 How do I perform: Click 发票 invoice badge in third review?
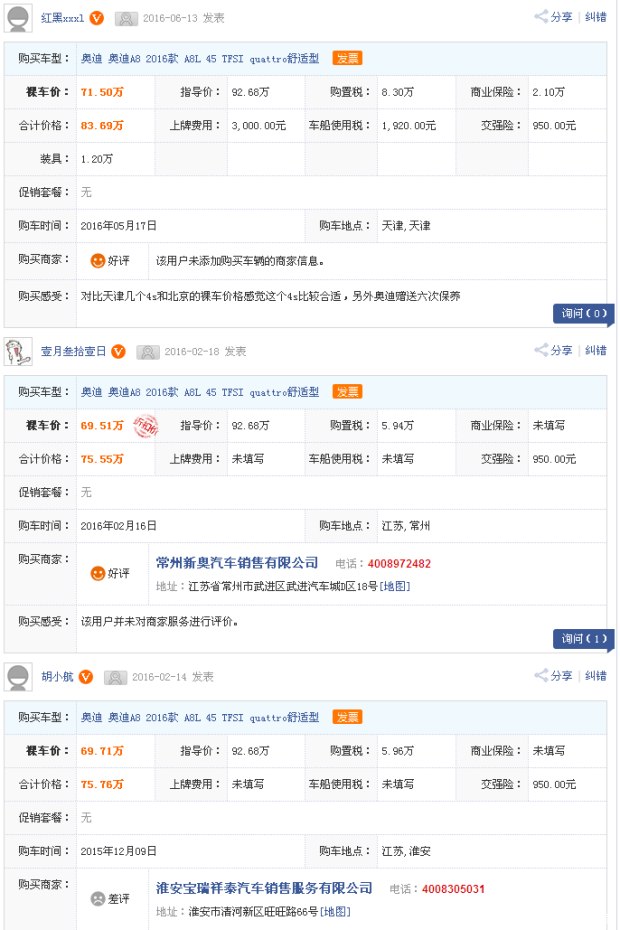click(x=347, y=717)
